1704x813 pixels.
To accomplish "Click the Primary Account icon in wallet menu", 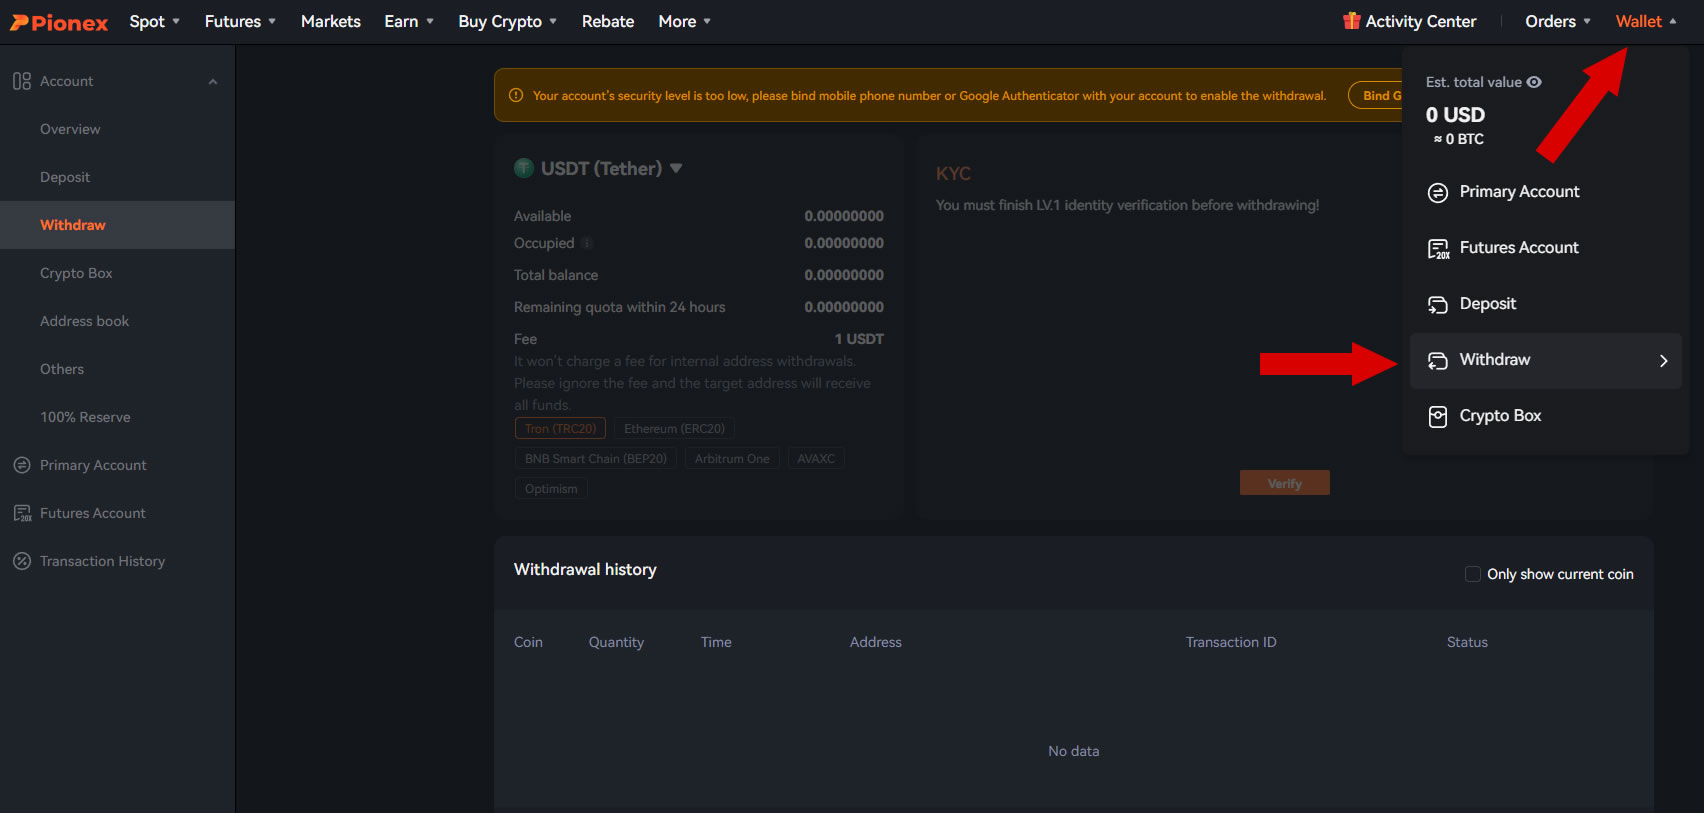I will 1437,193.
